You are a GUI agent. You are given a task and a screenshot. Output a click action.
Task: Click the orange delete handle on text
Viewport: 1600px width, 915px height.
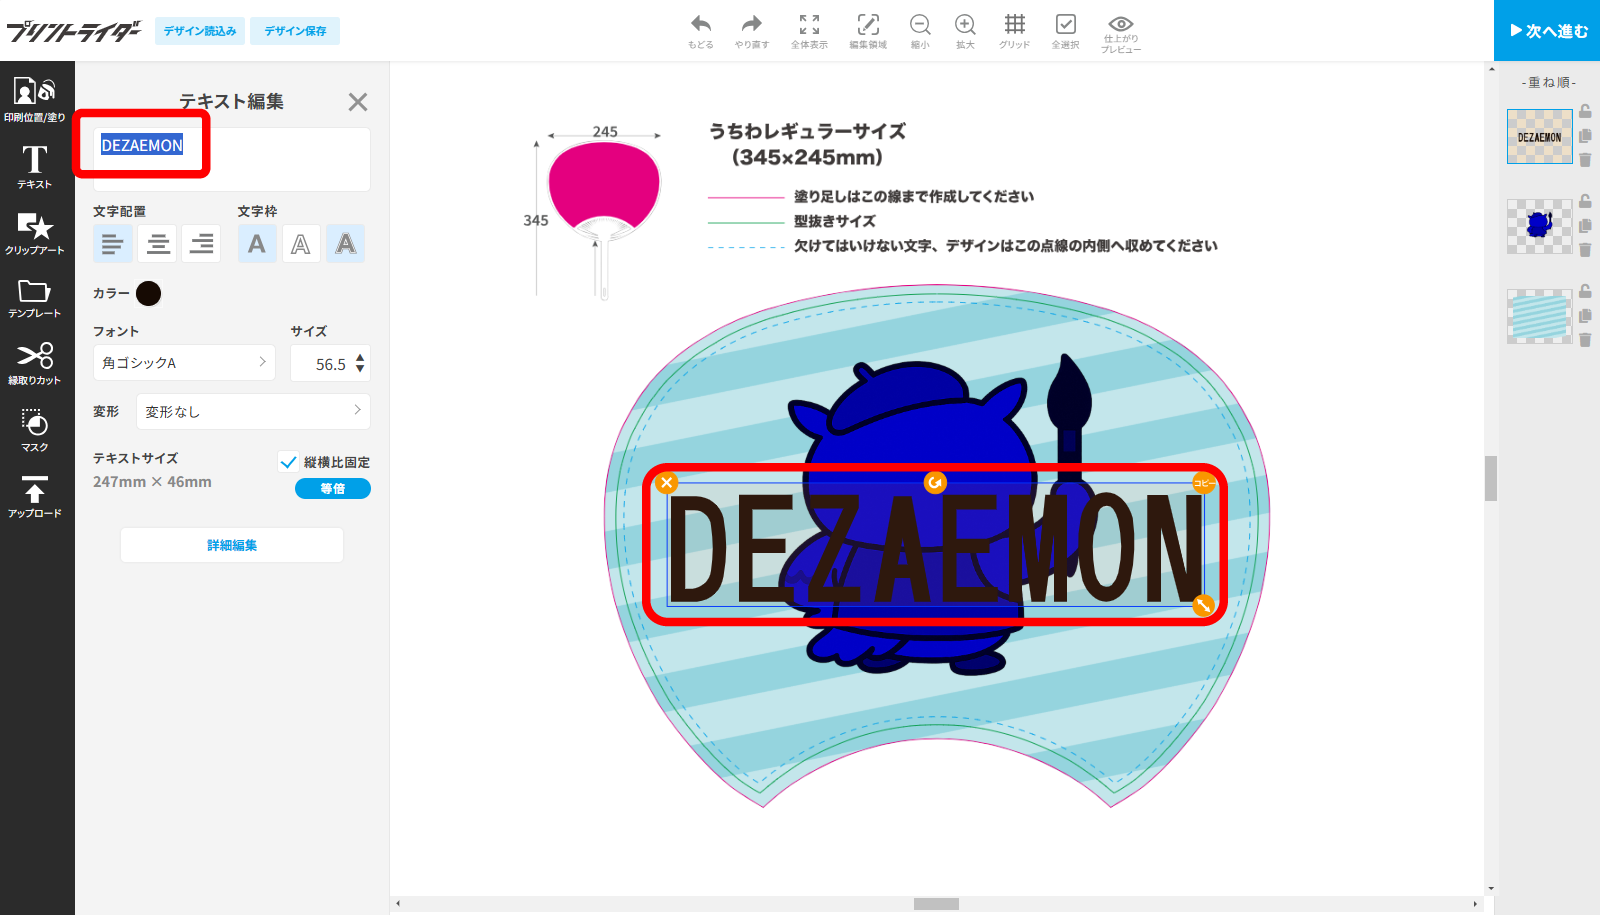tap(667, 483)
